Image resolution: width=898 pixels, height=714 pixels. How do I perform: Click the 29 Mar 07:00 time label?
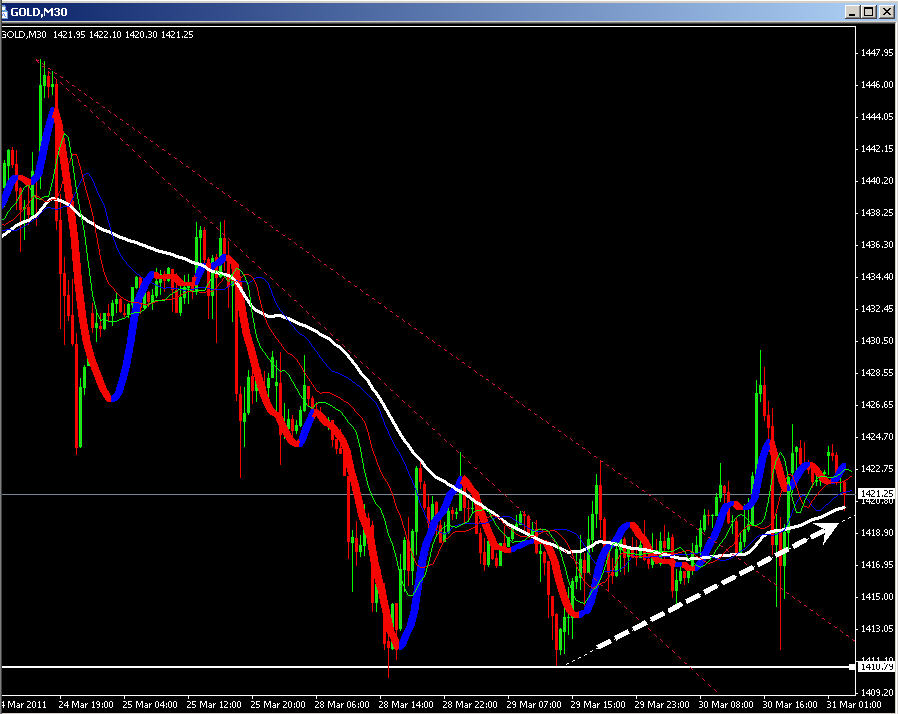pyautogui.click(x=534, y=705)
